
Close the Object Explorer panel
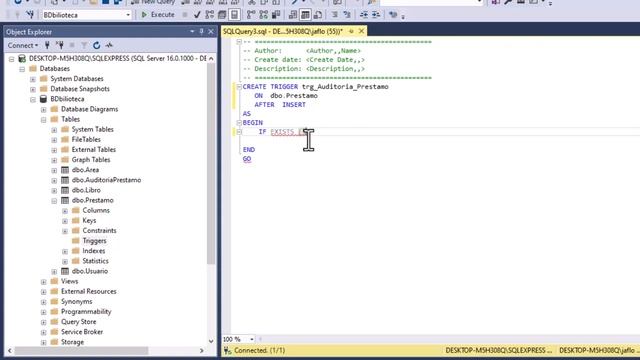click(x=211, y=31)
